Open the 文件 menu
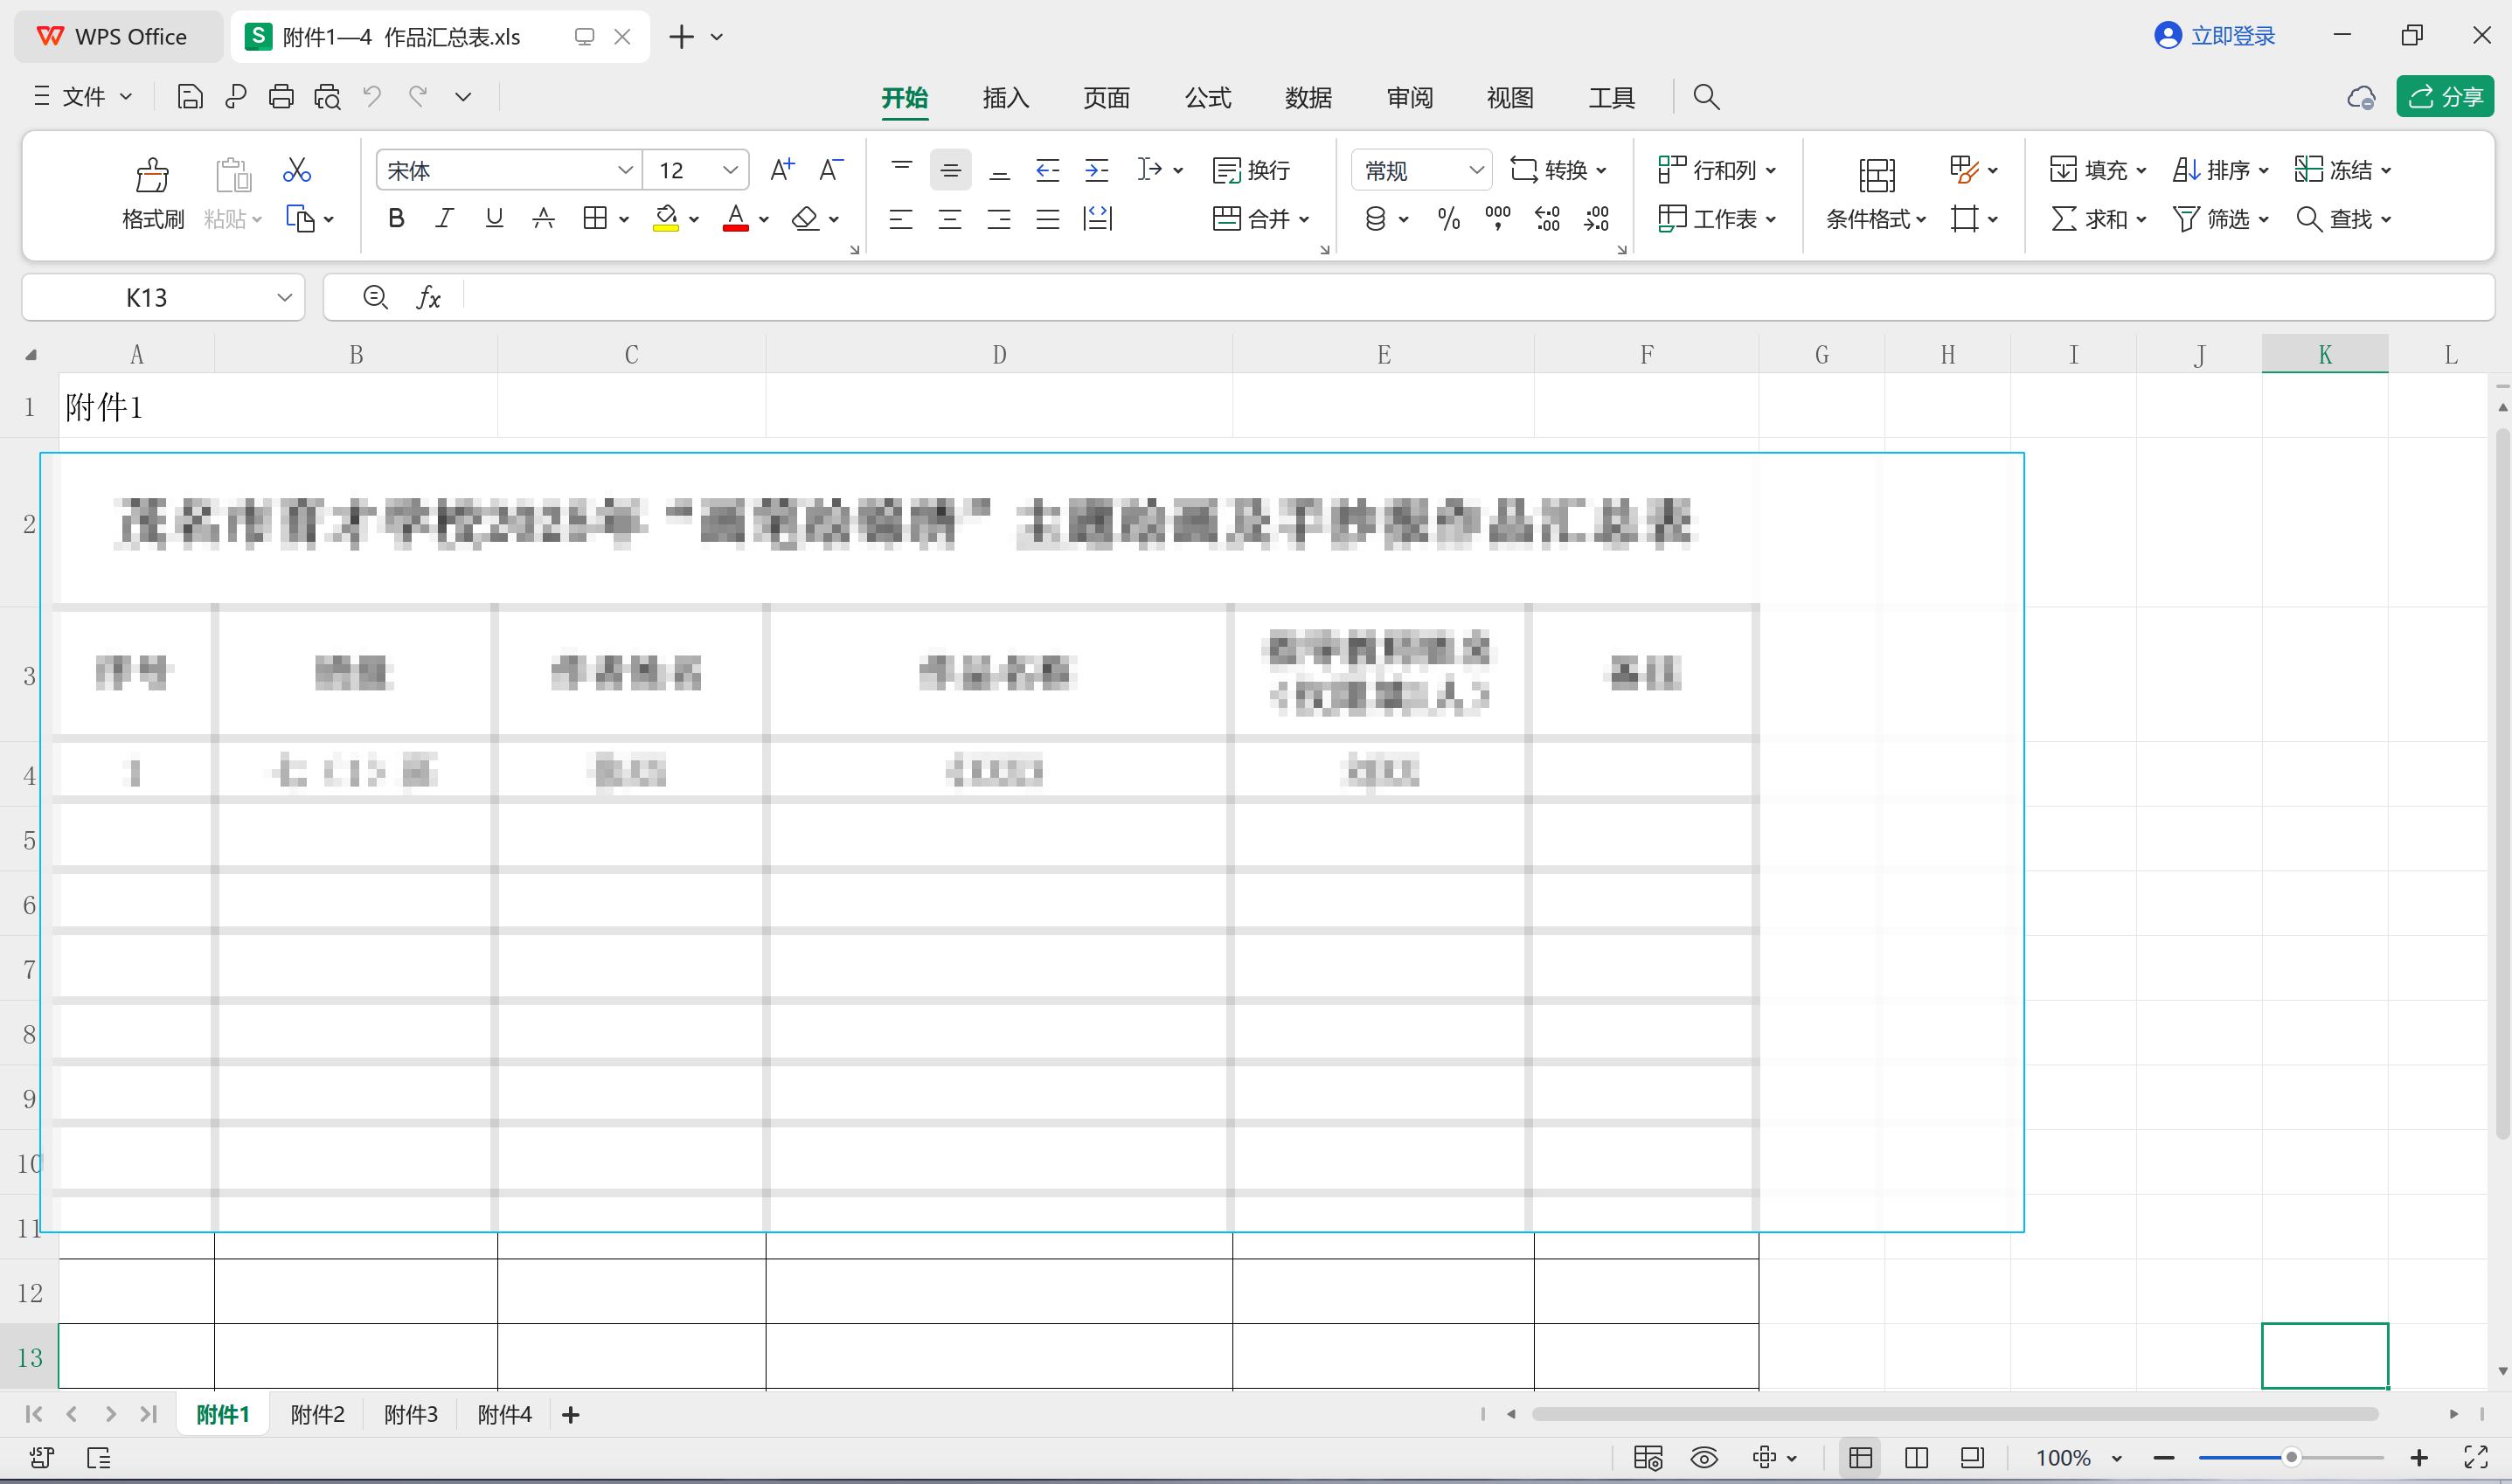Viewport: 2512px width, 1484px height. pos(83,97)
